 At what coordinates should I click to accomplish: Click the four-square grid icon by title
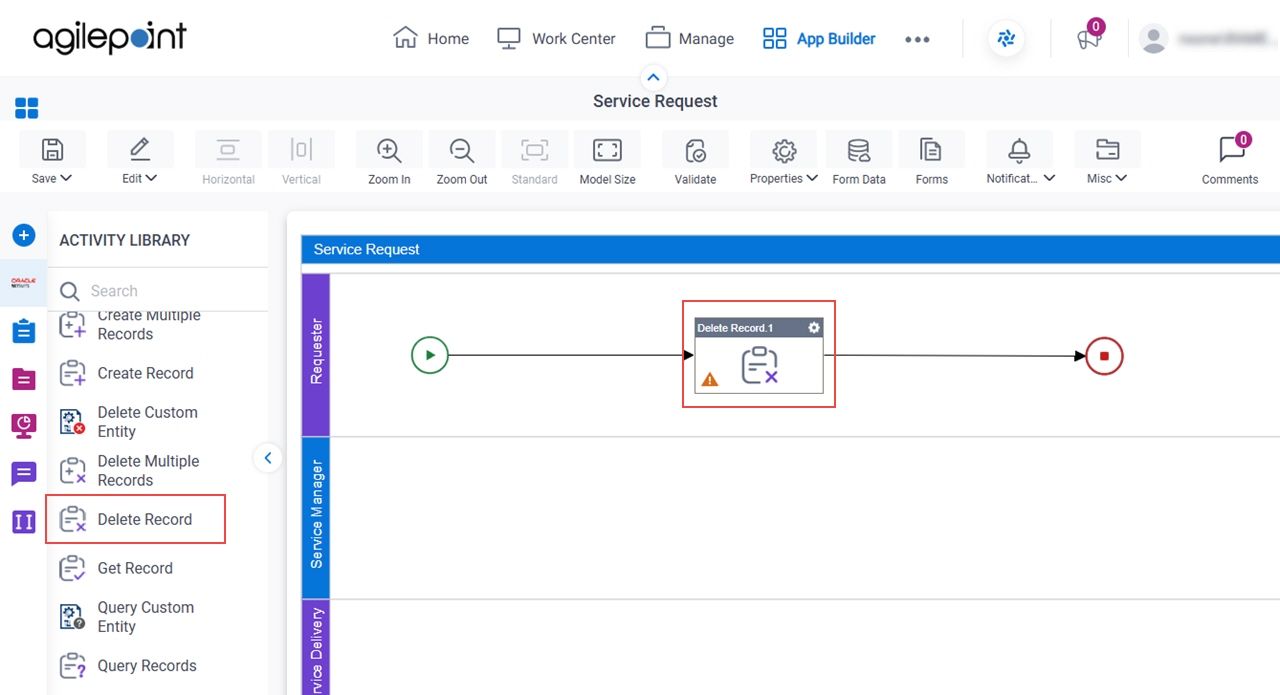[x=27, y=108]
